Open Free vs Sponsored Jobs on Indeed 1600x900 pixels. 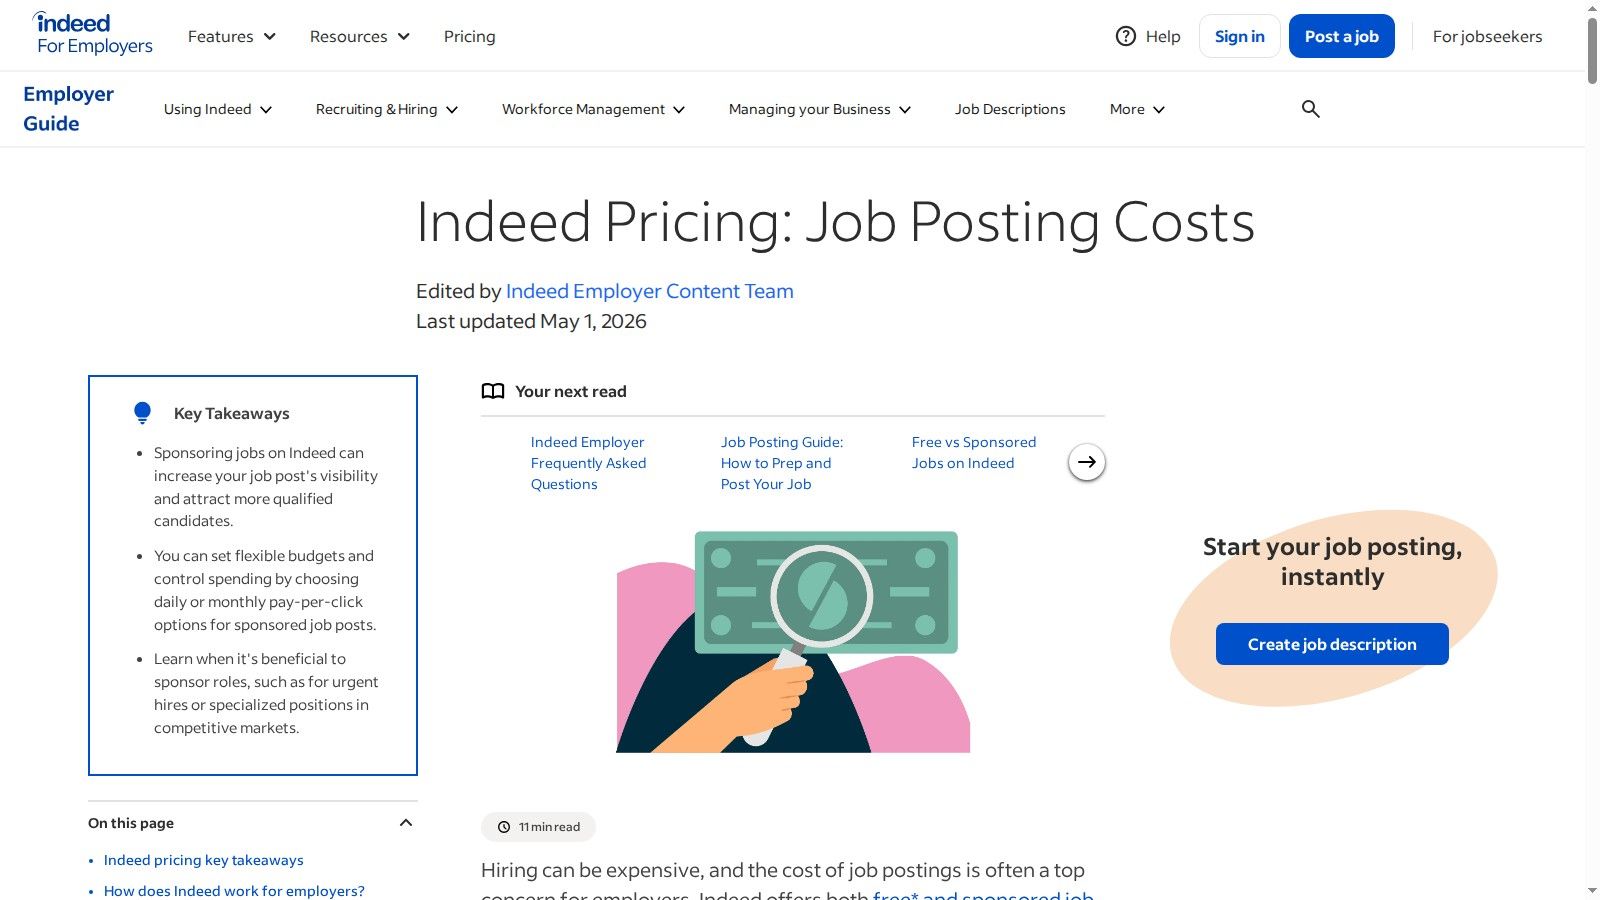tap(974, 453)
